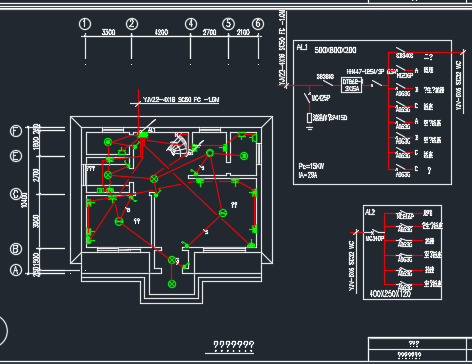Select lamp symbol in bottom-left room
The width and height of the screenshot is (472, 364).
point(119,221)
